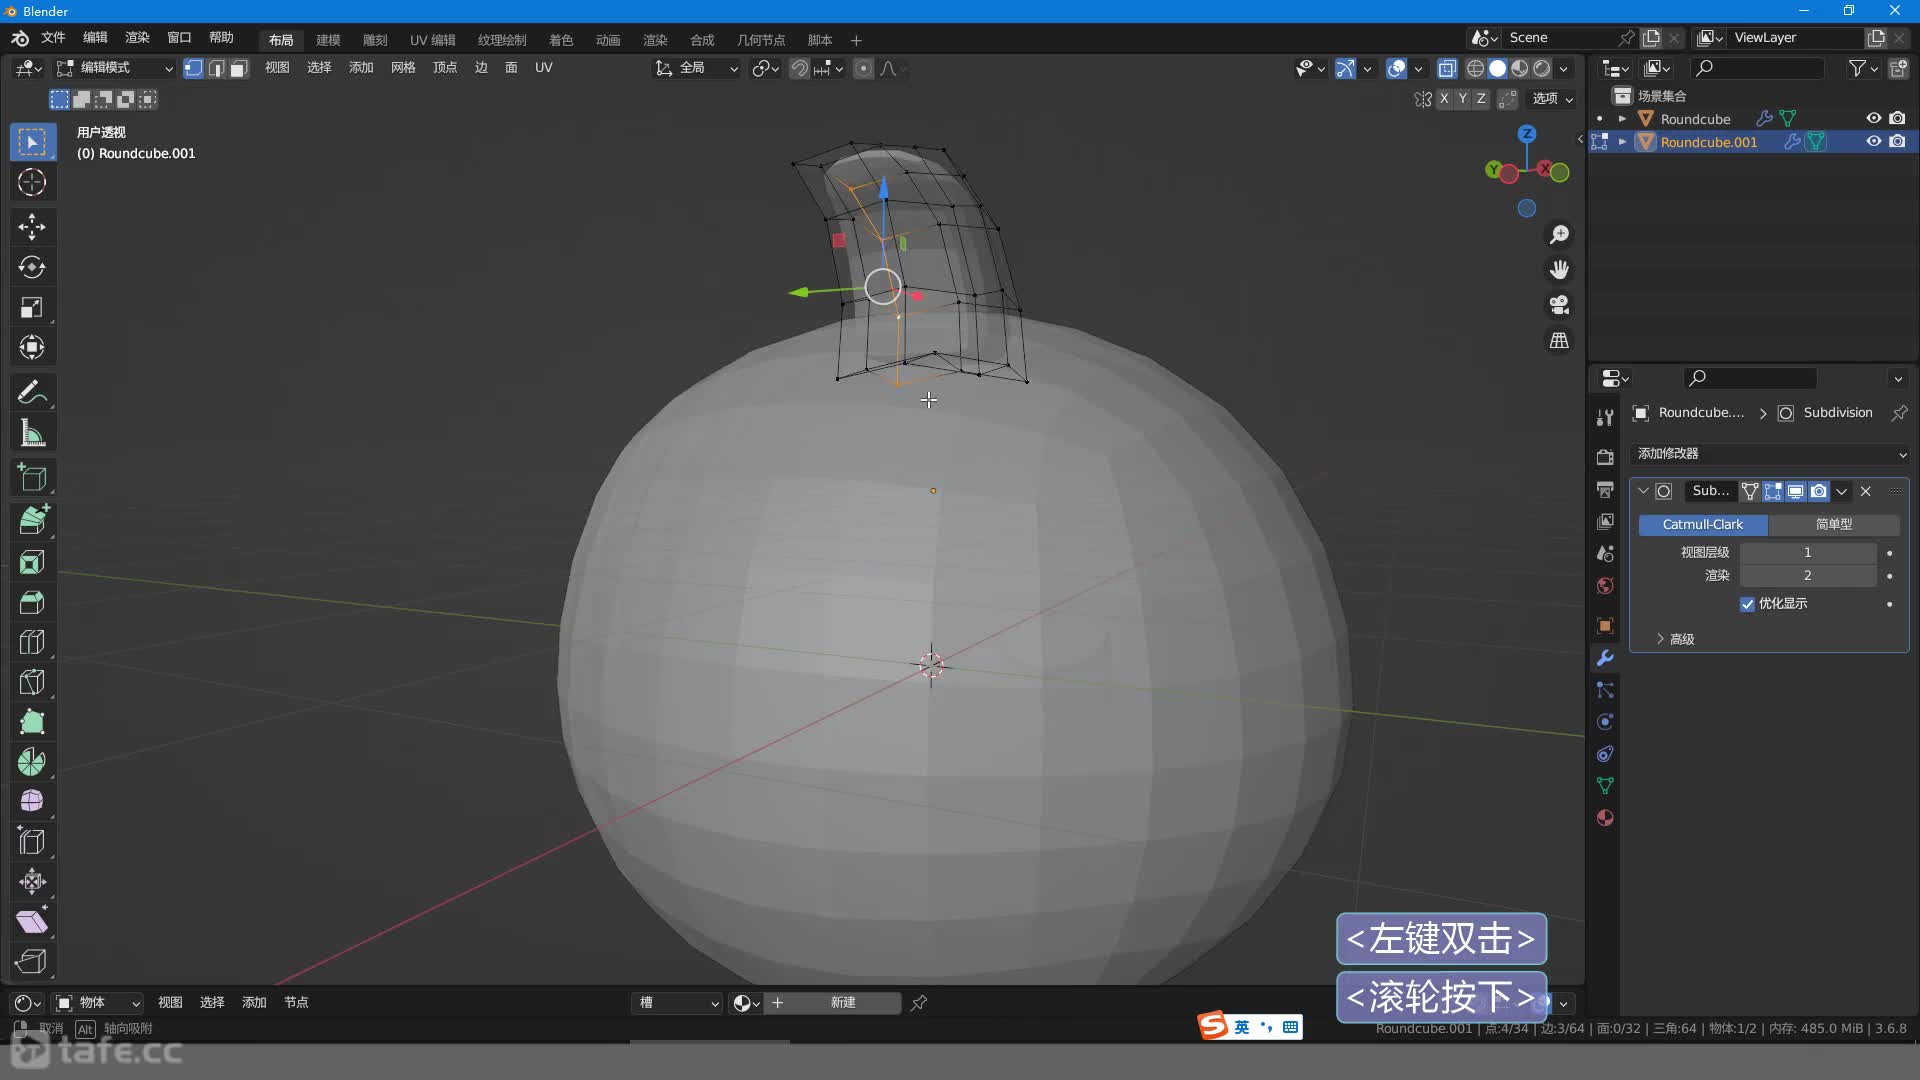This screenshot has width=1920, height=1080.
Task: Open the File (文件) menu
Action: coord(53,38)
